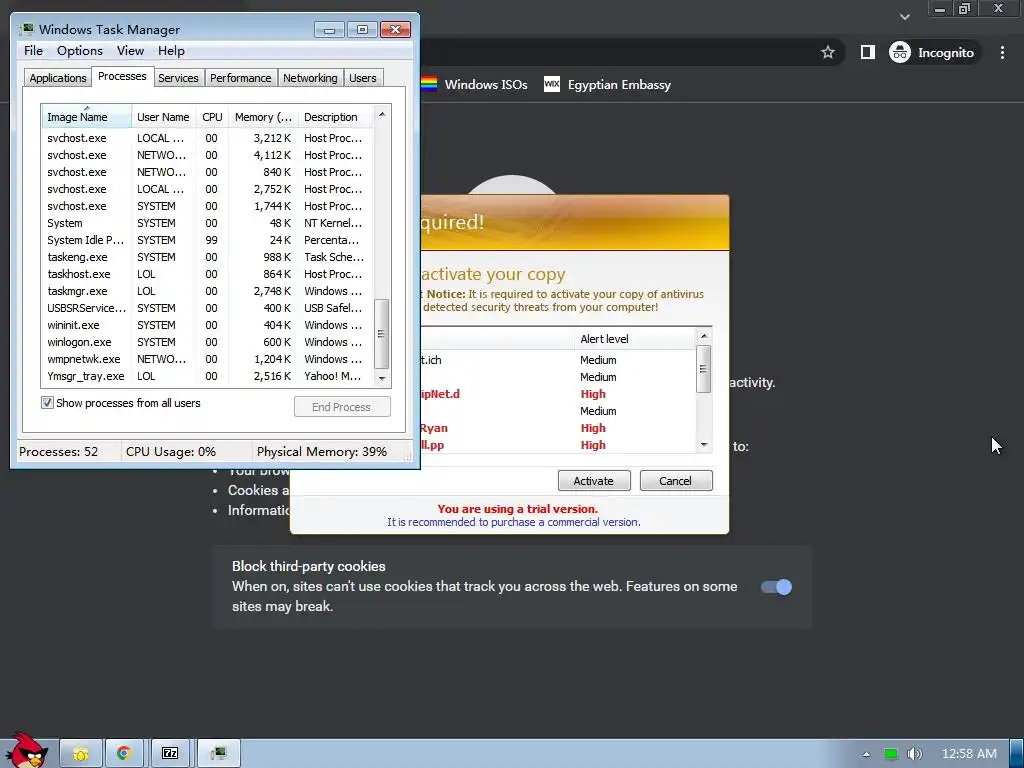Sort by Image Name column header
1024x768 pixels.
[86, 117]
